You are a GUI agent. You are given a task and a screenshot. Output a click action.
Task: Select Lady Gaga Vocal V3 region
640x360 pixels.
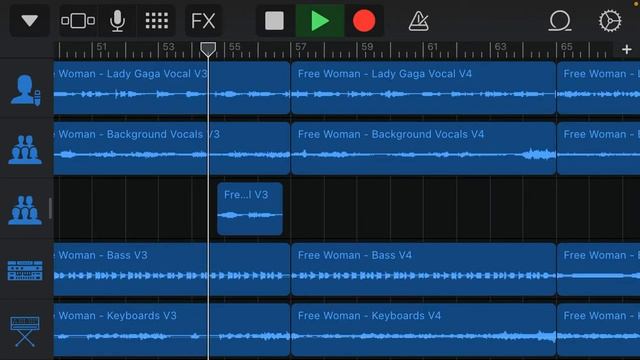coord(172,88)
